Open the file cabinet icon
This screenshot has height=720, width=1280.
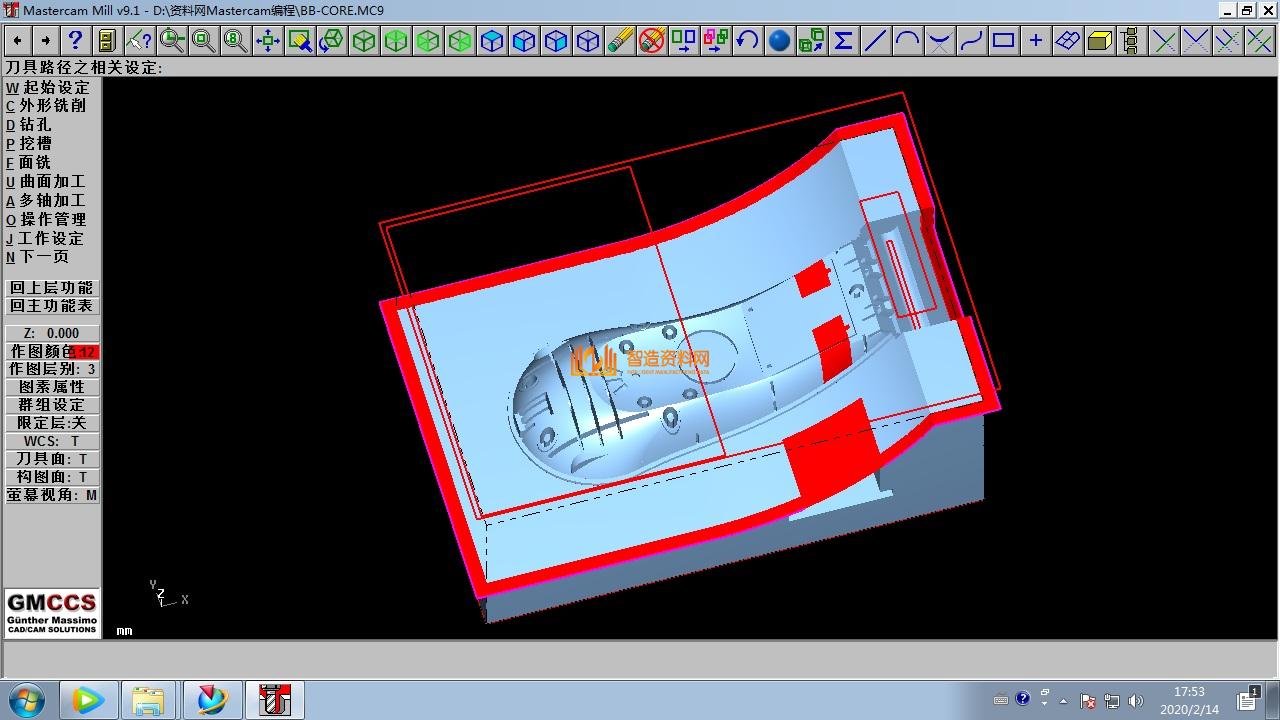click(x=107, y=40)
